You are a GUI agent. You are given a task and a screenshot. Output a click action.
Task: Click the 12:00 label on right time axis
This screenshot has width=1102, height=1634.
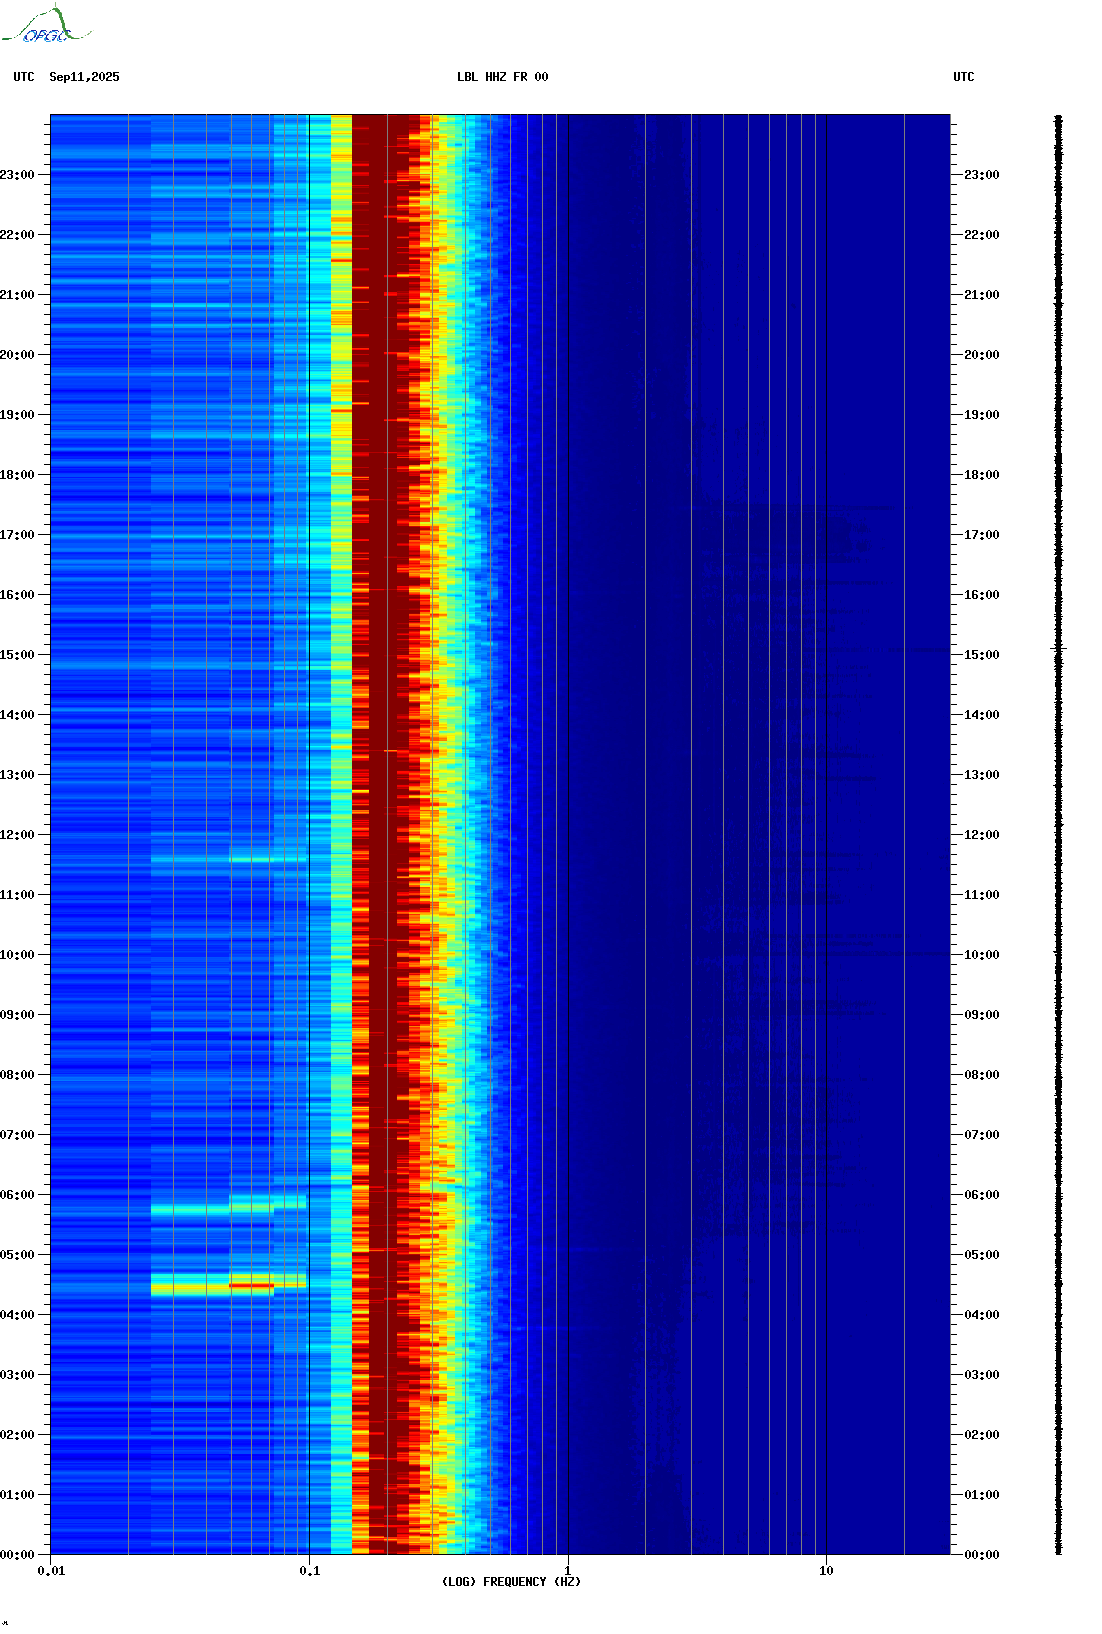982,835
